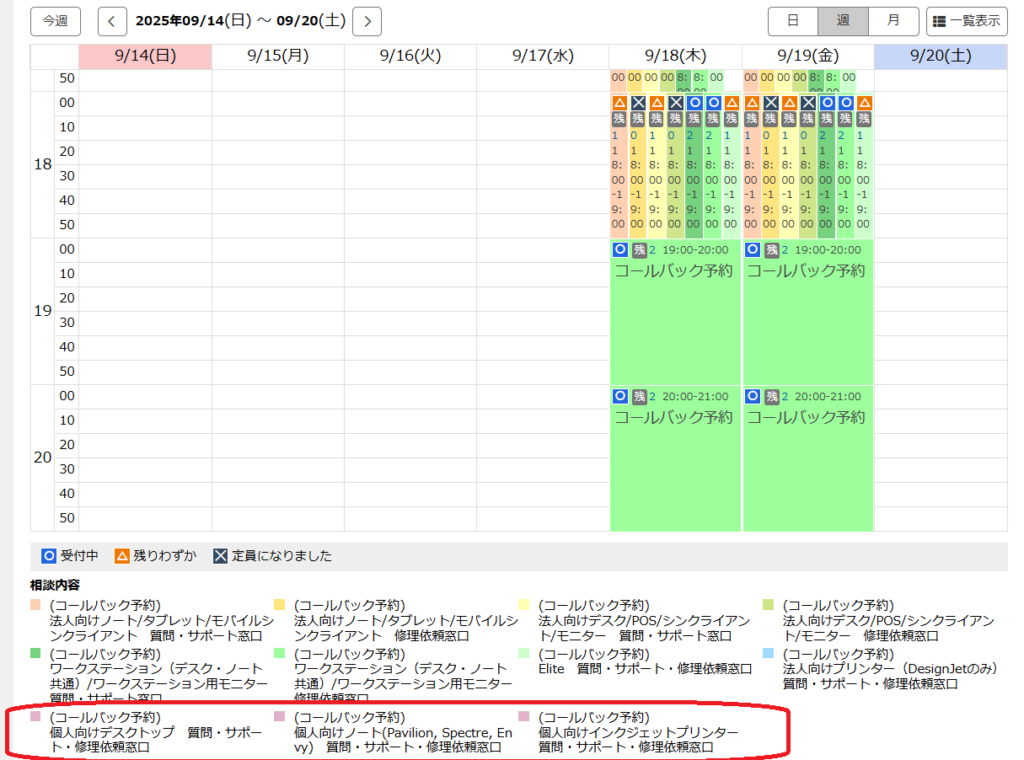The image size is (1024, 760).
Task: Open the 一覧表示 list view
Action: 966,20
